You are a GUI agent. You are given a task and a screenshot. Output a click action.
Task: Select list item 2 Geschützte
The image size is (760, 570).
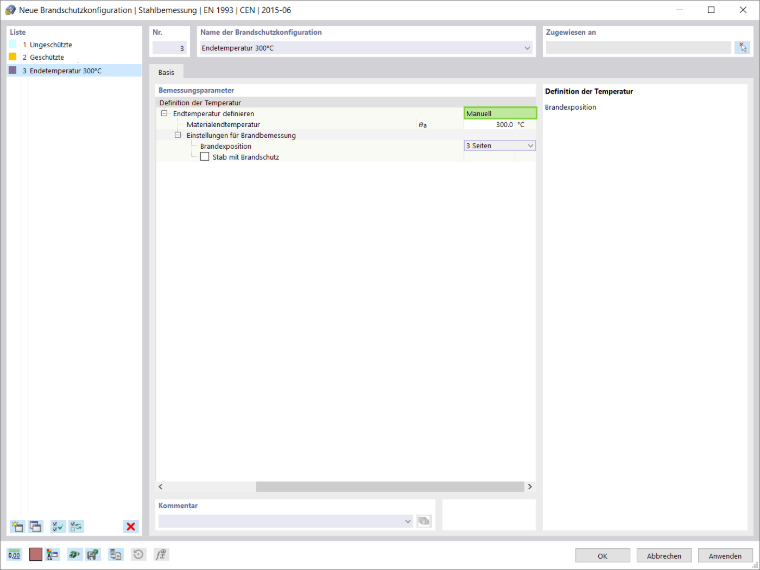[74, 57]
